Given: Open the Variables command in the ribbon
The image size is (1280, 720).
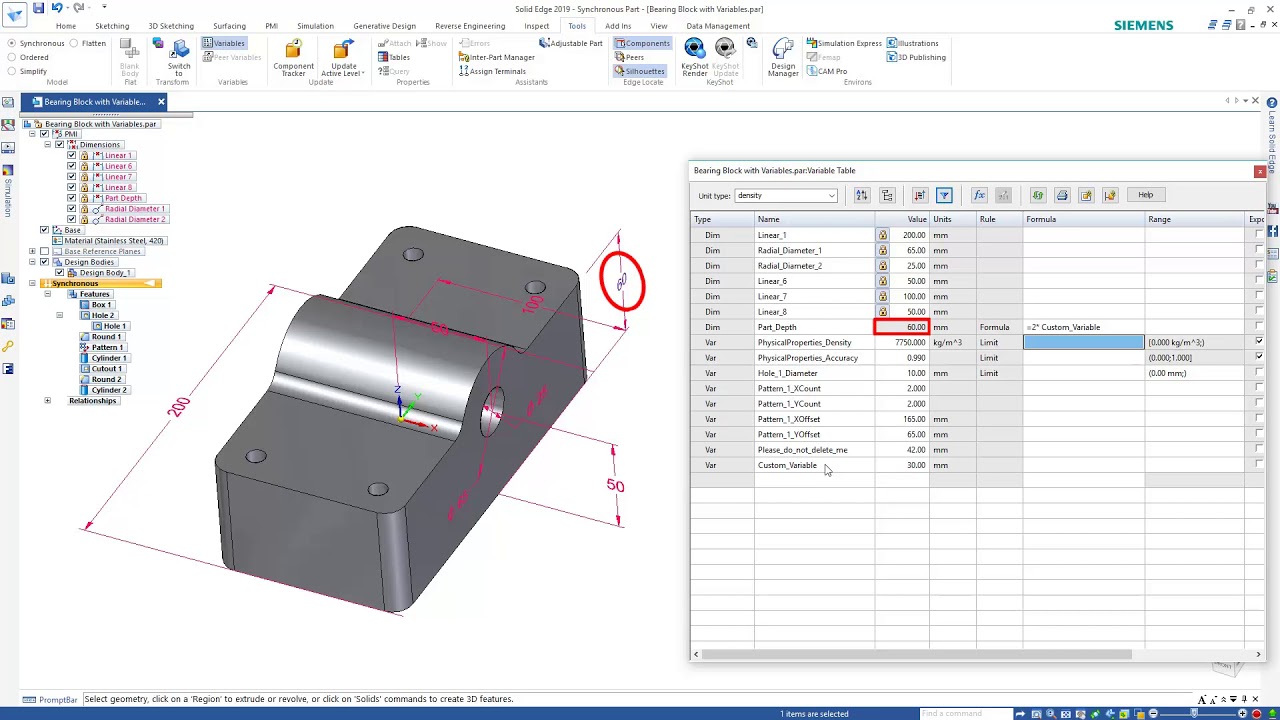Looking at the screenshot, I should pyautogui.click(x=224, y=43).
